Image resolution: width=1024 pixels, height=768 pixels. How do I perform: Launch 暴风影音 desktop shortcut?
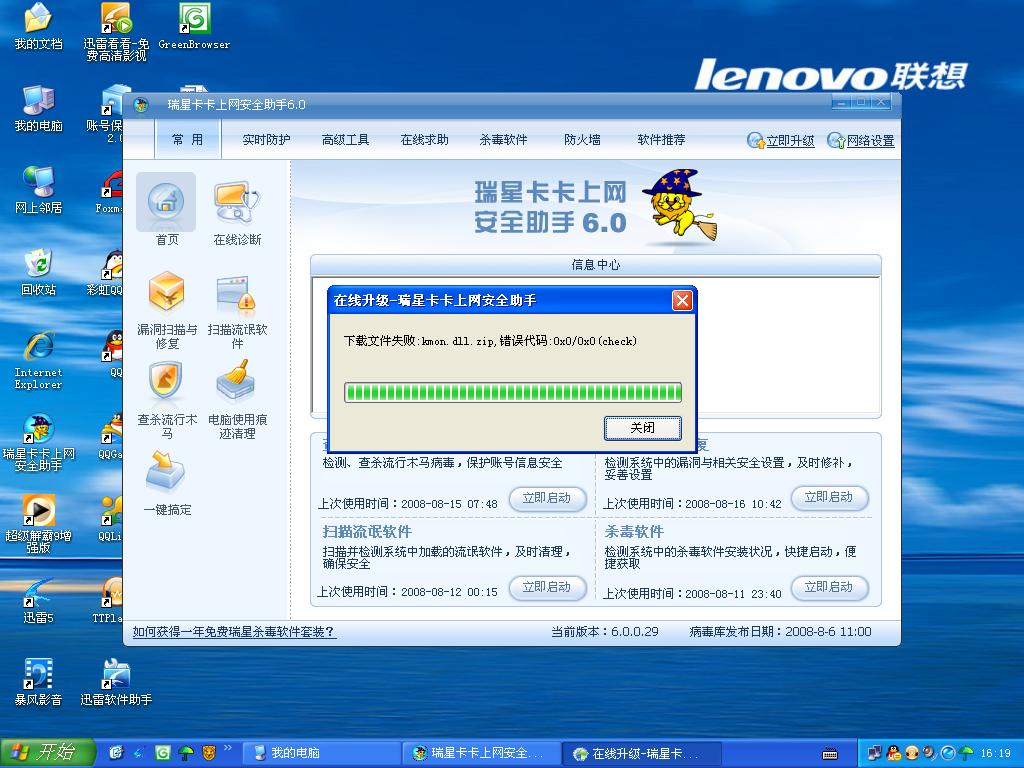click(38, 682)
